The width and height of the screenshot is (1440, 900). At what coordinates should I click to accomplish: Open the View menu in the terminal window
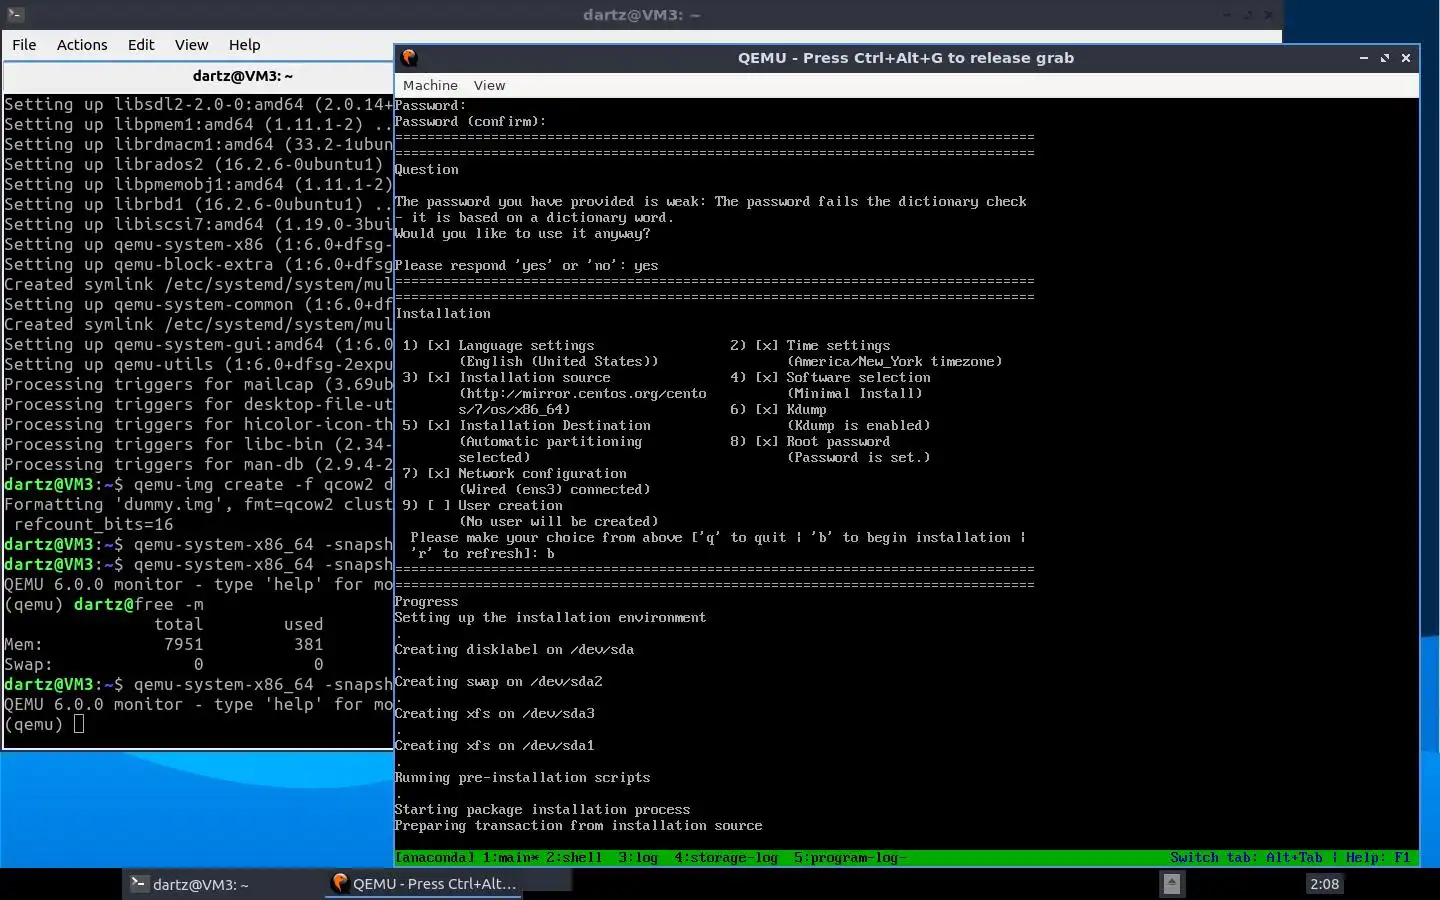coord(191,45)
